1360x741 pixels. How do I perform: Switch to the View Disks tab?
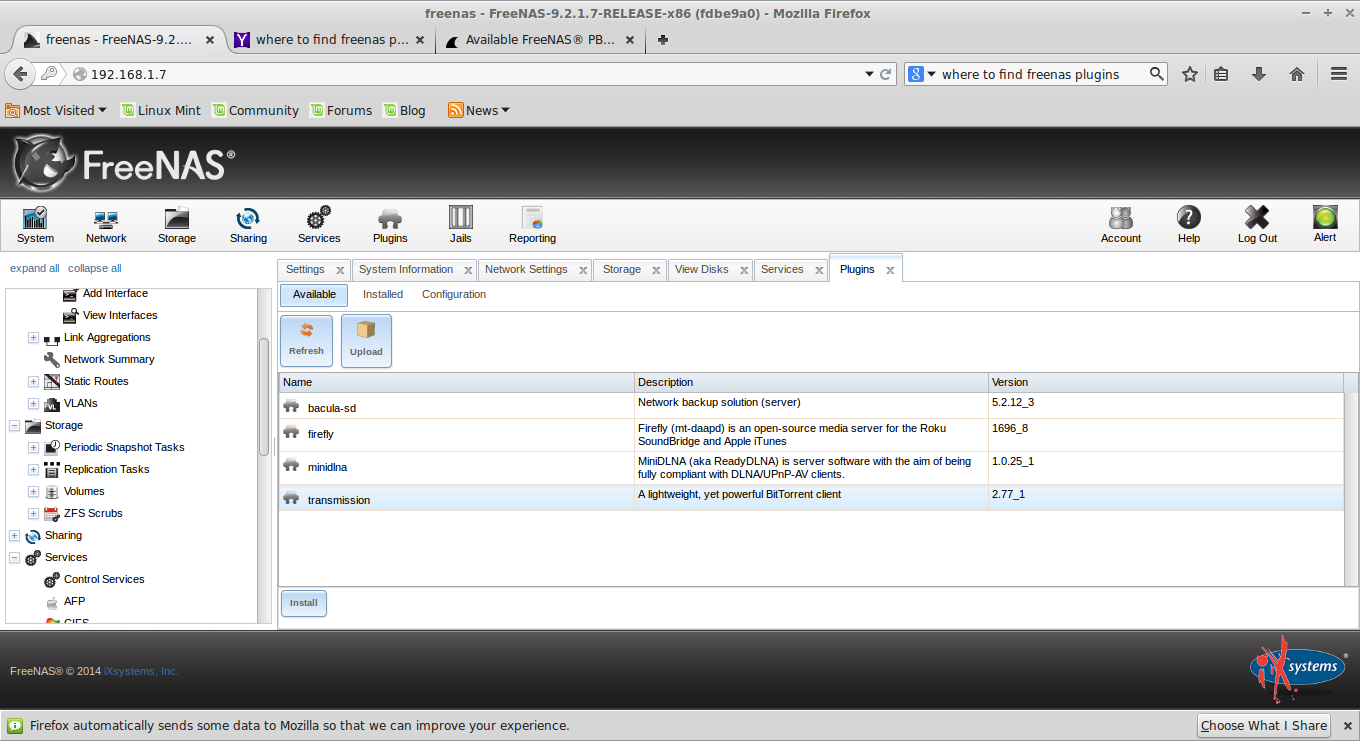click(702, 270)
